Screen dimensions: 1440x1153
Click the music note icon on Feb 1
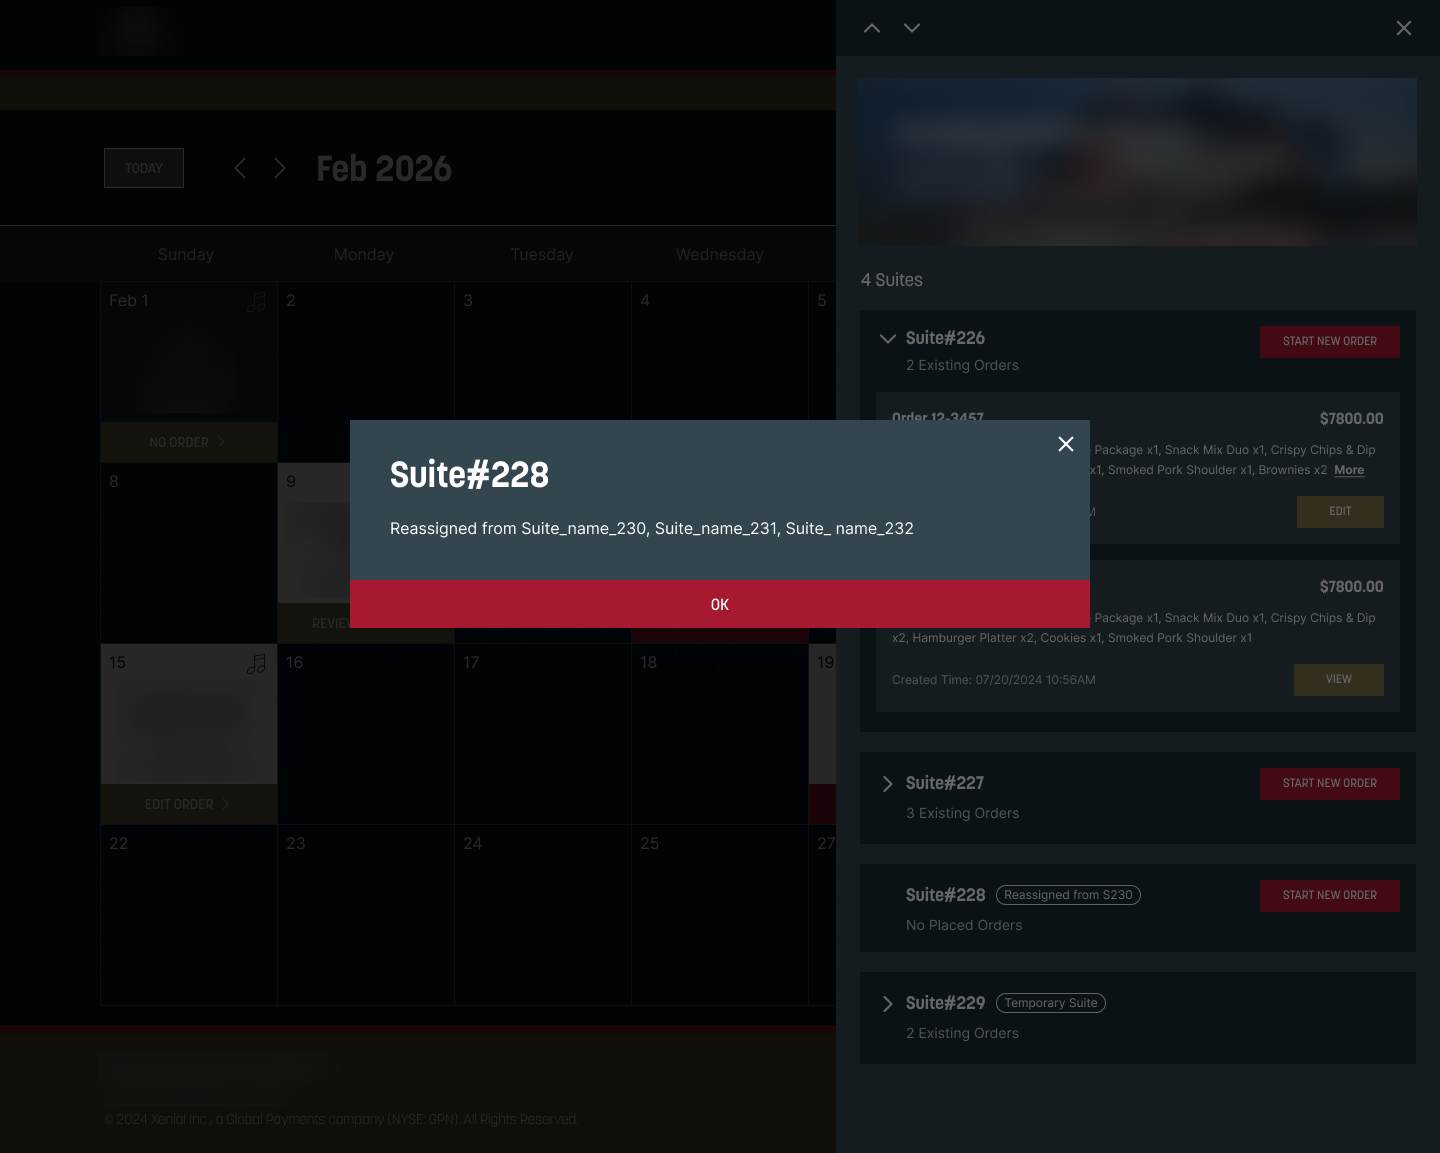coord(256,301)
